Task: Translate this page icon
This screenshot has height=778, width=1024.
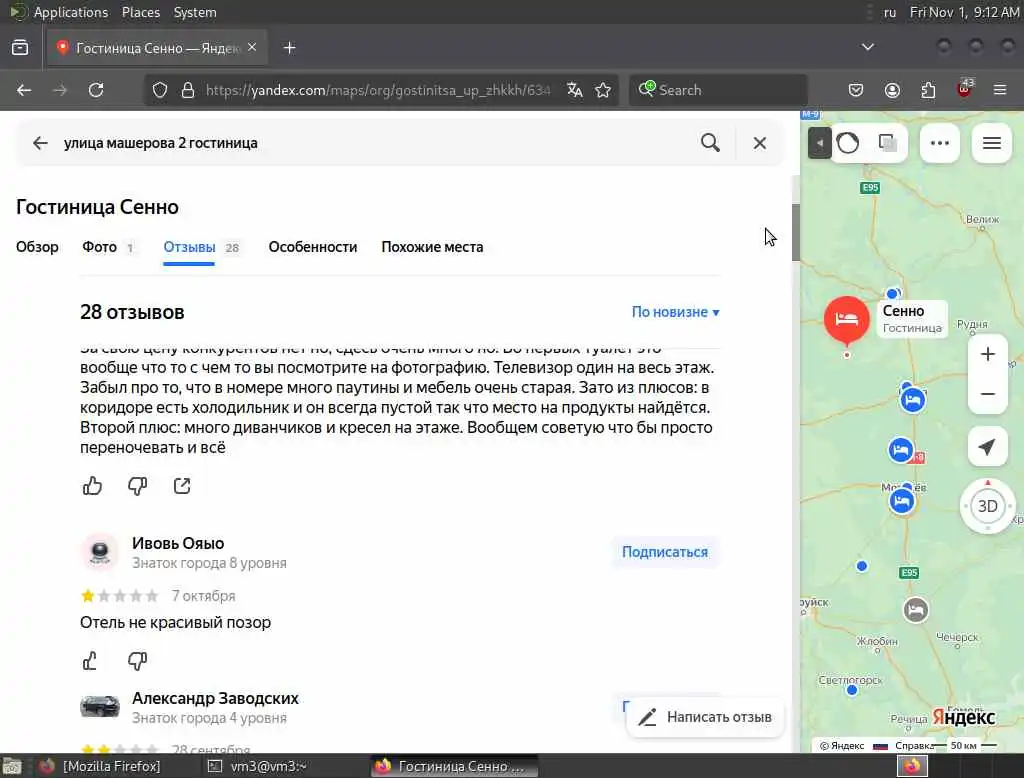Action: coord(575,90)
